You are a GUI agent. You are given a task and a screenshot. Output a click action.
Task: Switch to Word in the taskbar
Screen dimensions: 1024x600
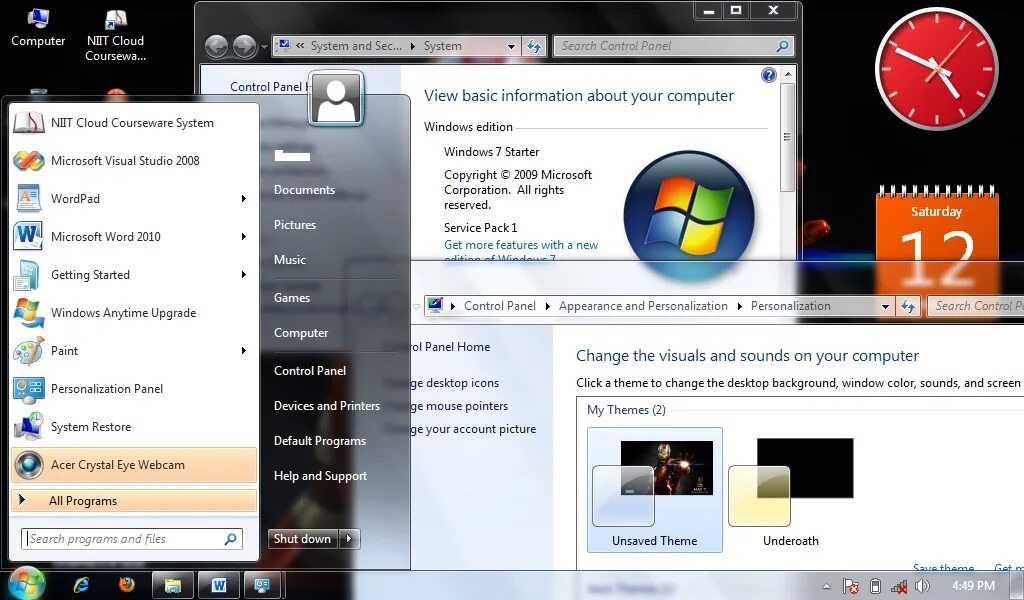click(x=219, y=585)
